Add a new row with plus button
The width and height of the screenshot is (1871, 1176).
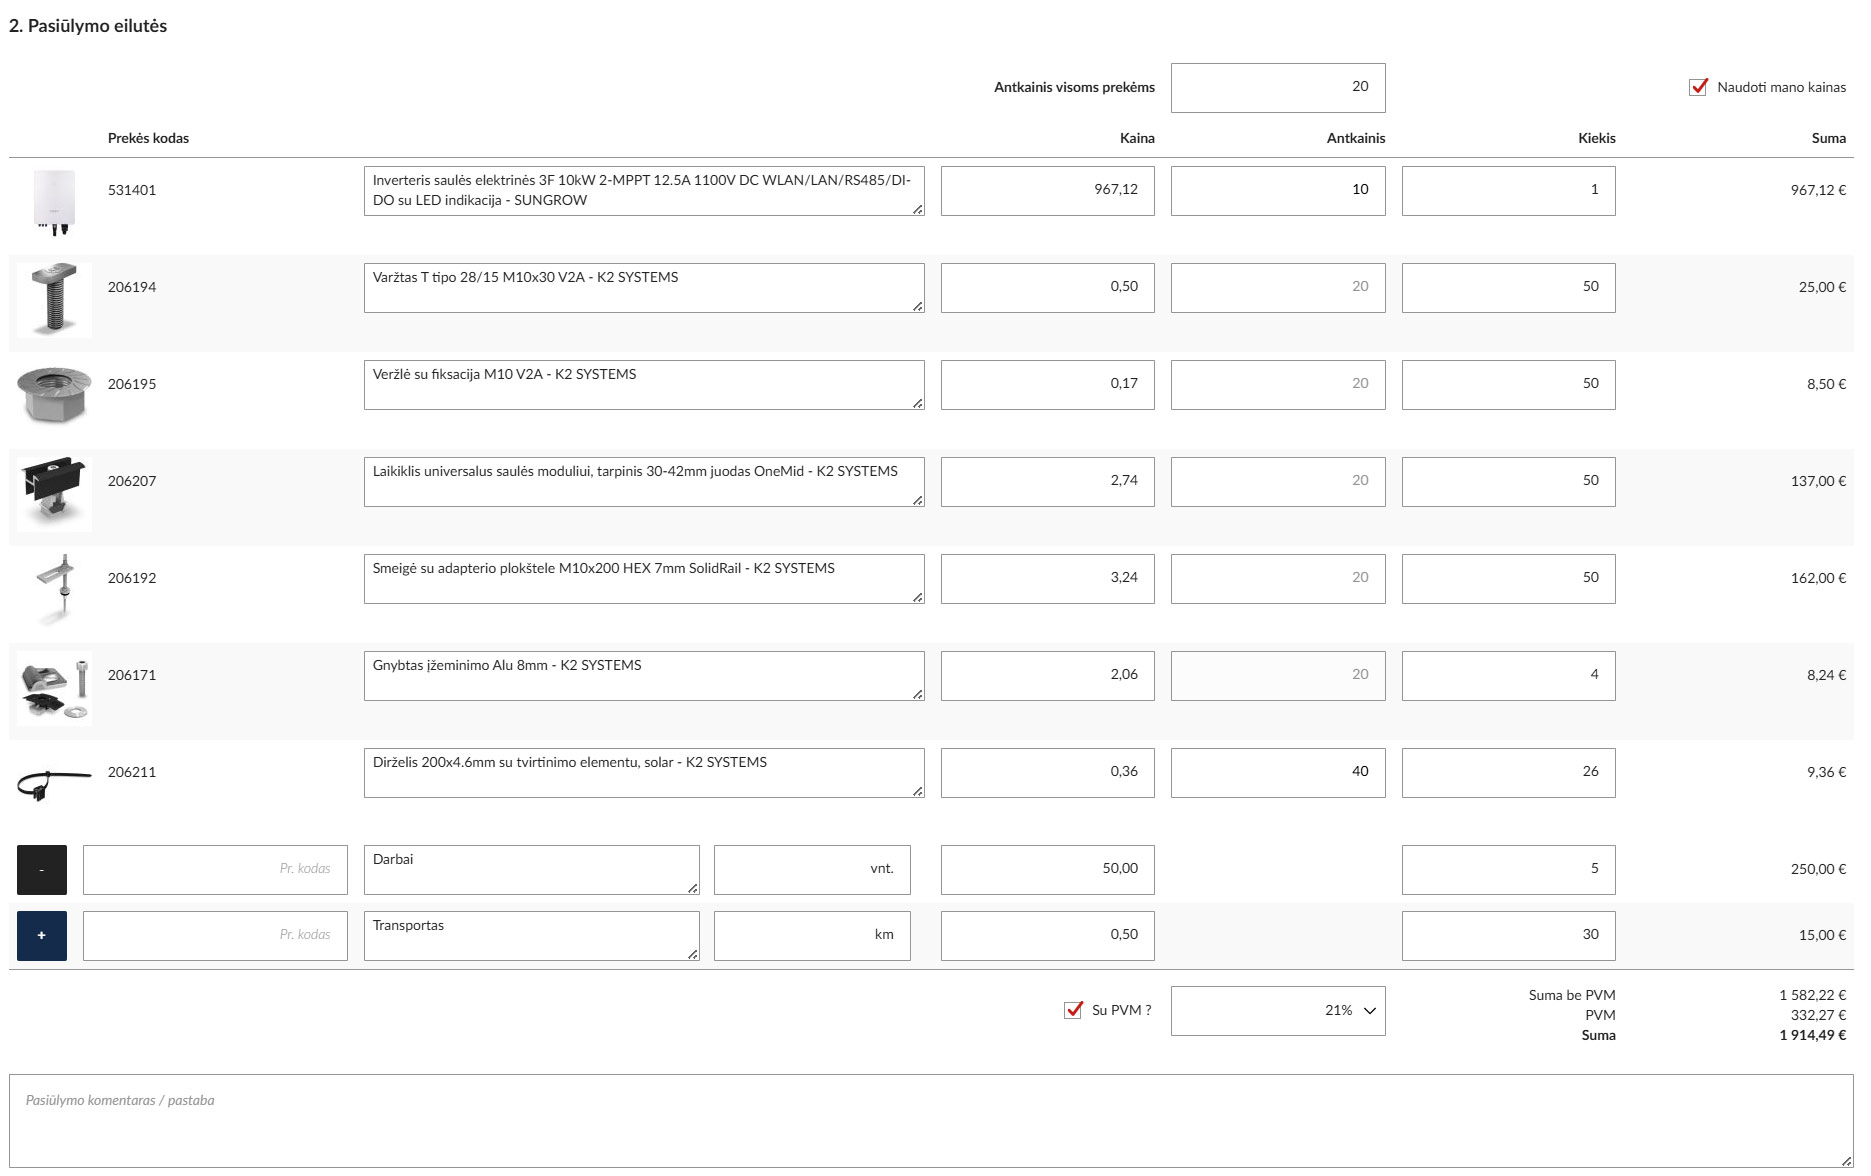click(x=42, y=936)
